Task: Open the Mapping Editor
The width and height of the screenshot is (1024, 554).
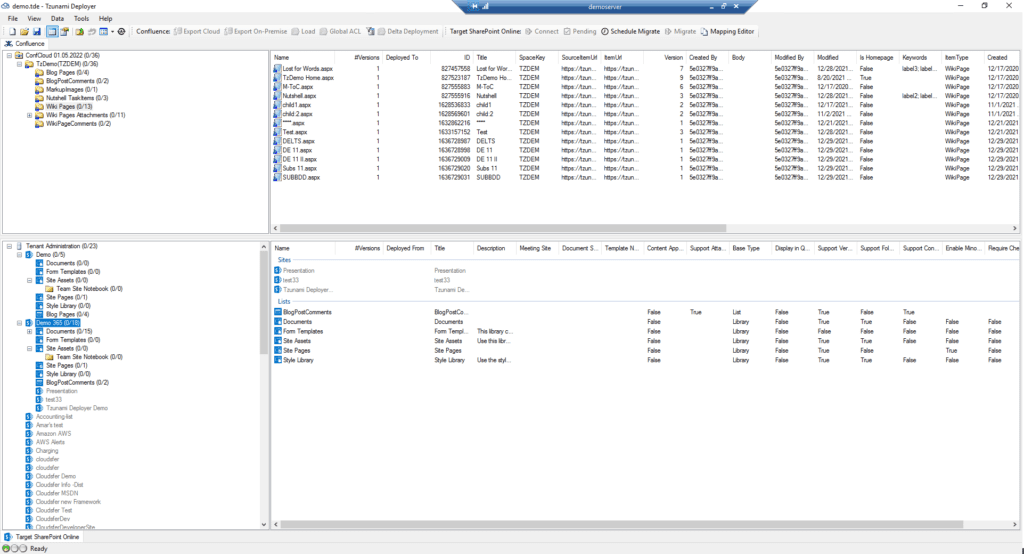Action: [x=727, y=31]
